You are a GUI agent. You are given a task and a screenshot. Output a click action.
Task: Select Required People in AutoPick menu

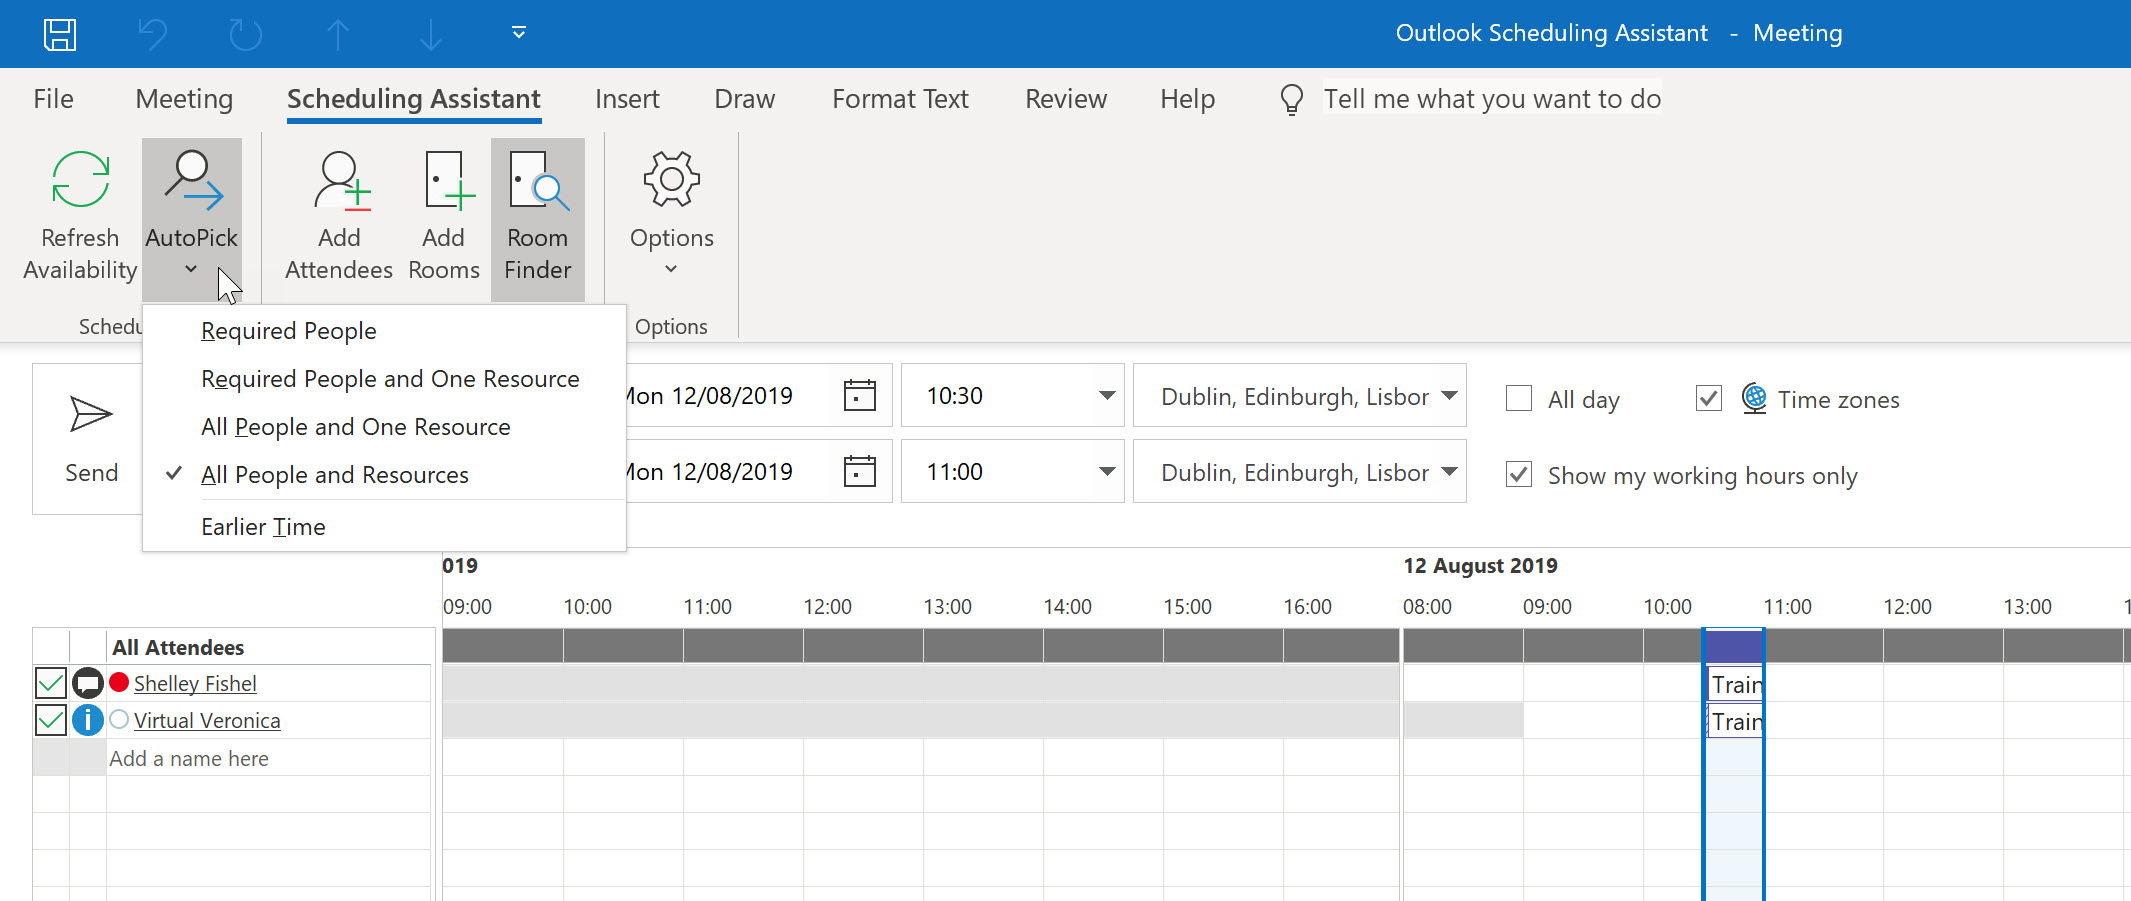(385, 331)
